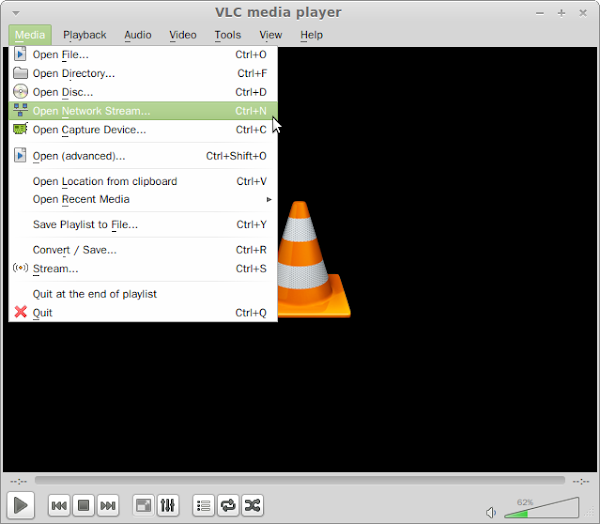Choose Open (advanced)... entry

pos(143,156)
